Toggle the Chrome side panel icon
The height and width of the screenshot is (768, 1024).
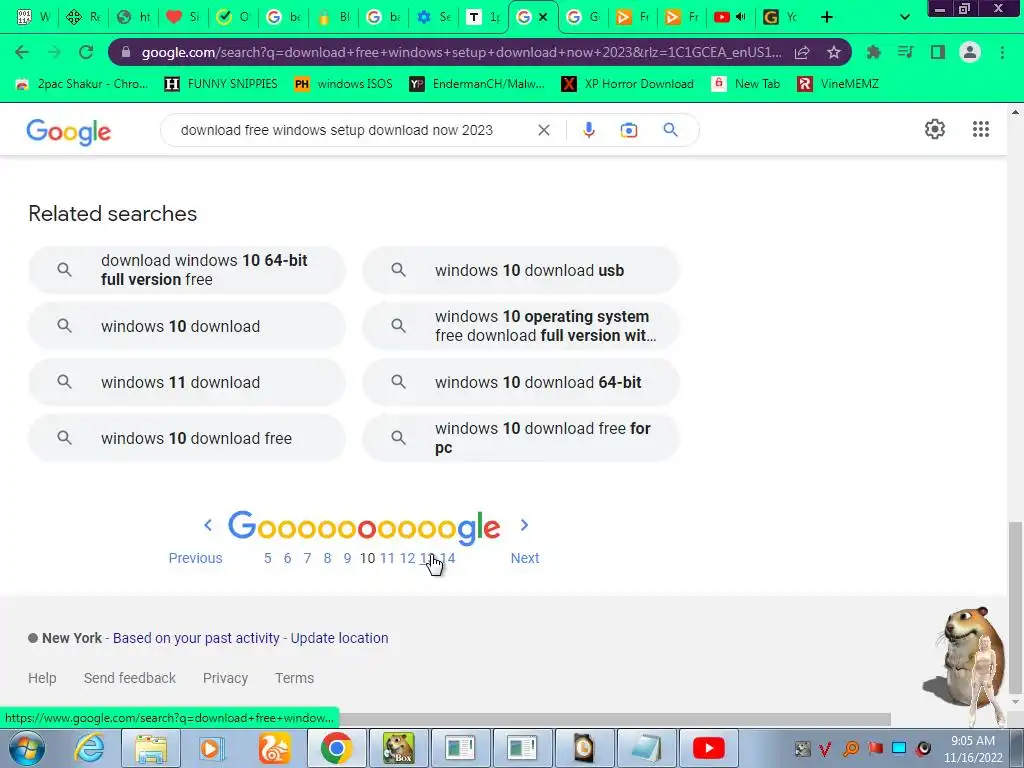click(x=938, y=52)
